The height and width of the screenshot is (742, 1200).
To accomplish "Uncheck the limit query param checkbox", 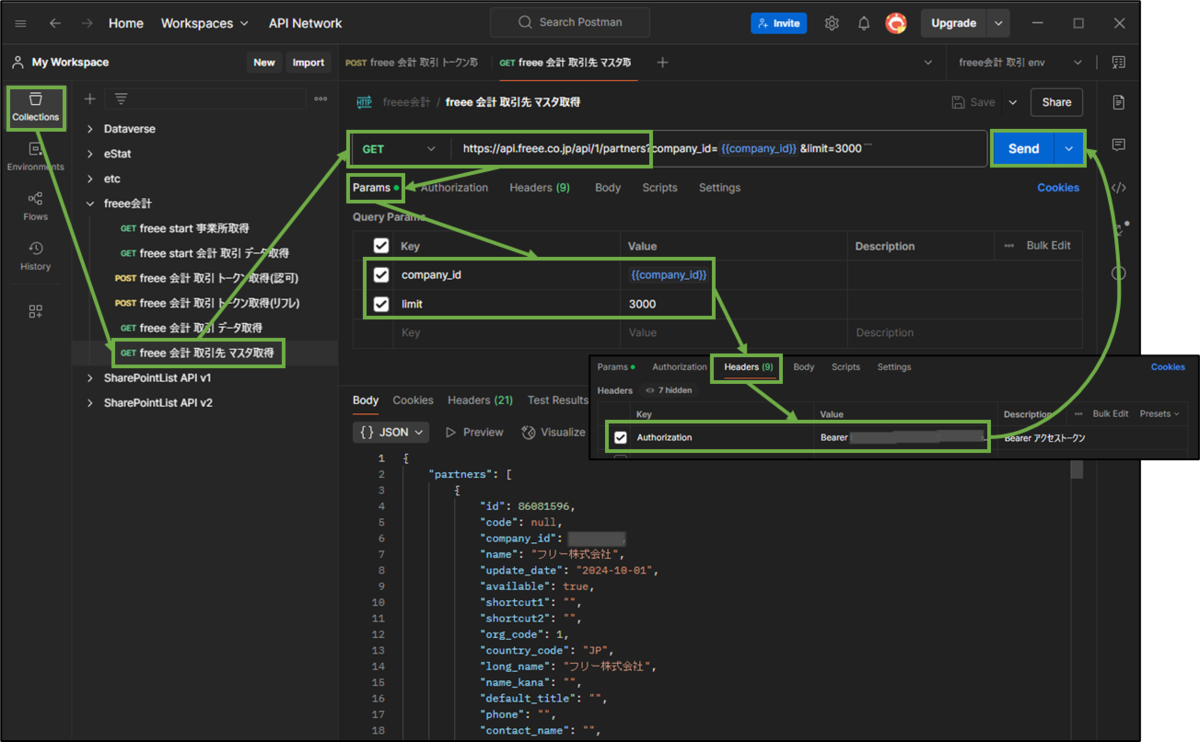I will pyautogui.click(x=381, y=303).
